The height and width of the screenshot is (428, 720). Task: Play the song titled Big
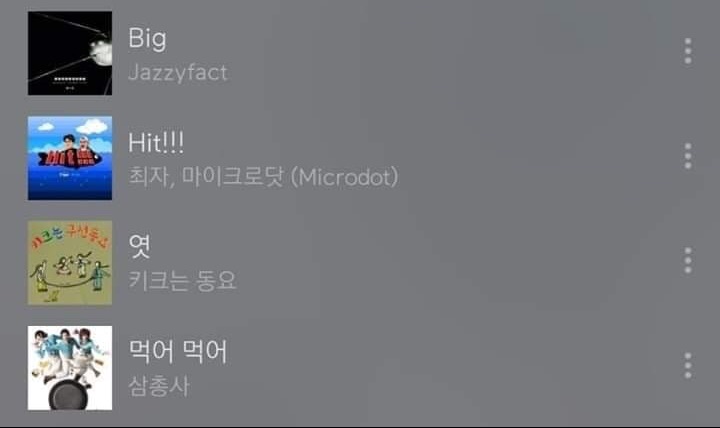[x=147, y=39]
